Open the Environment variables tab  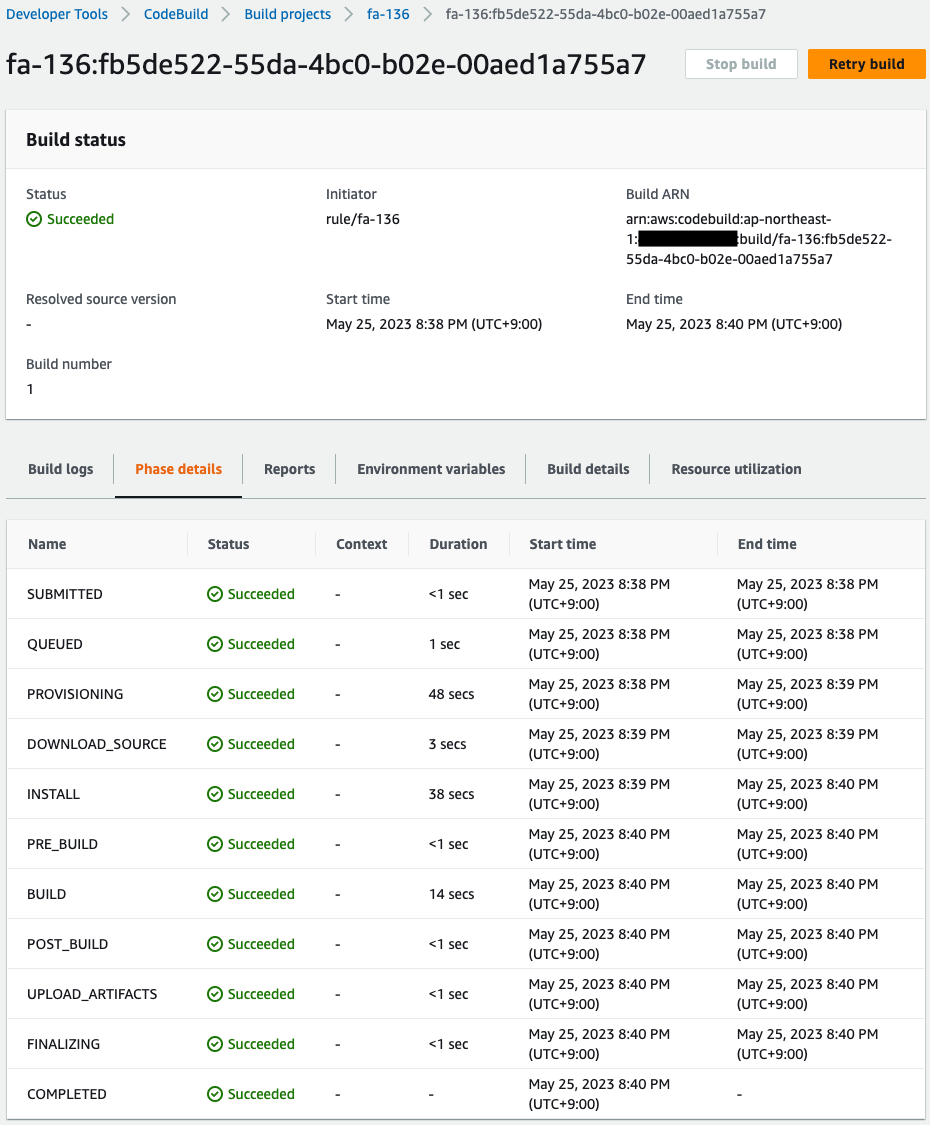pyautogui.click(x=431, y=469)
